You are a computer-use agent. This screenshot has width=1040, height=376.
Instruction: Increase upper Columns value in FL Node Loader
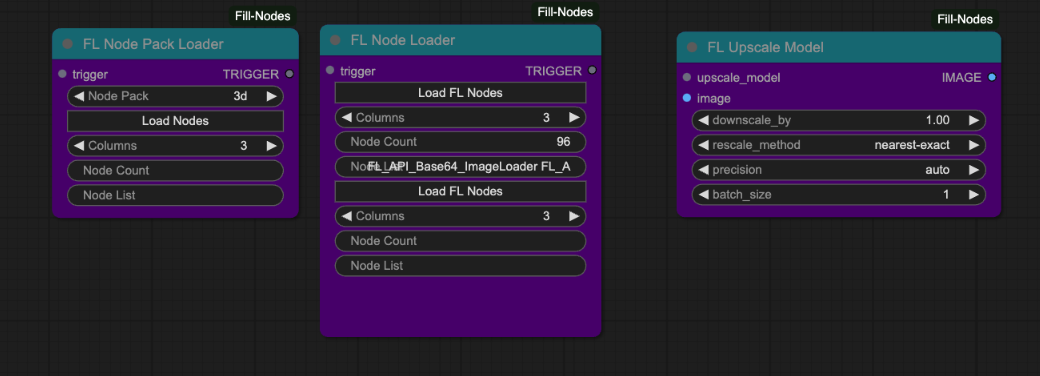point(574,117)
